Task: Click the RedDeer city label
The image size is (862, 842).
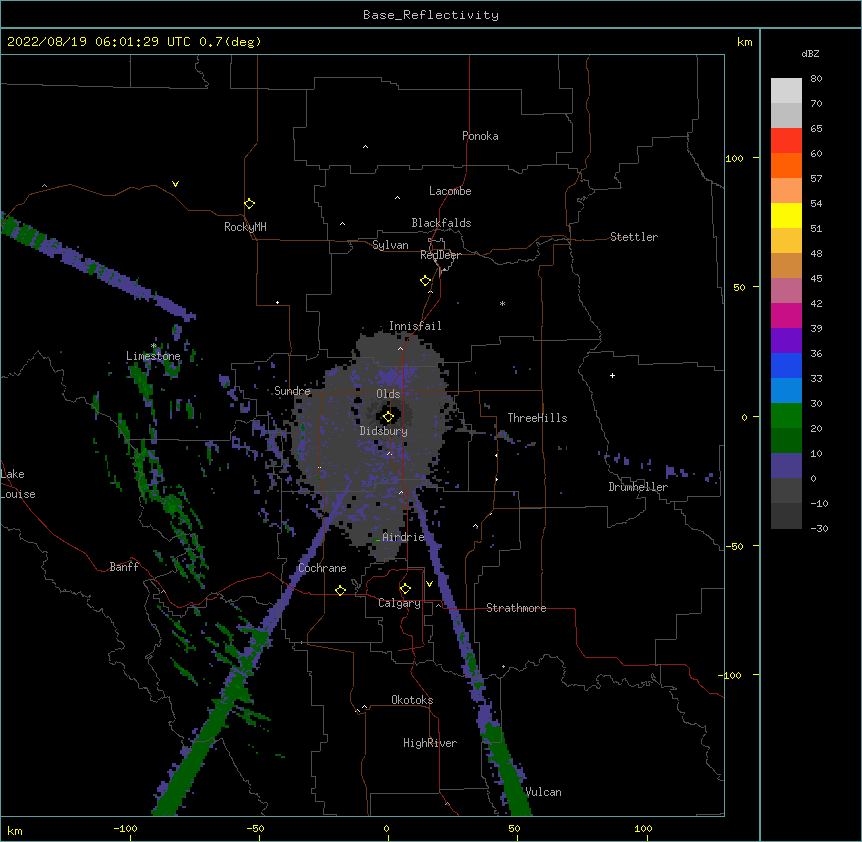Action: coord(440,255)
